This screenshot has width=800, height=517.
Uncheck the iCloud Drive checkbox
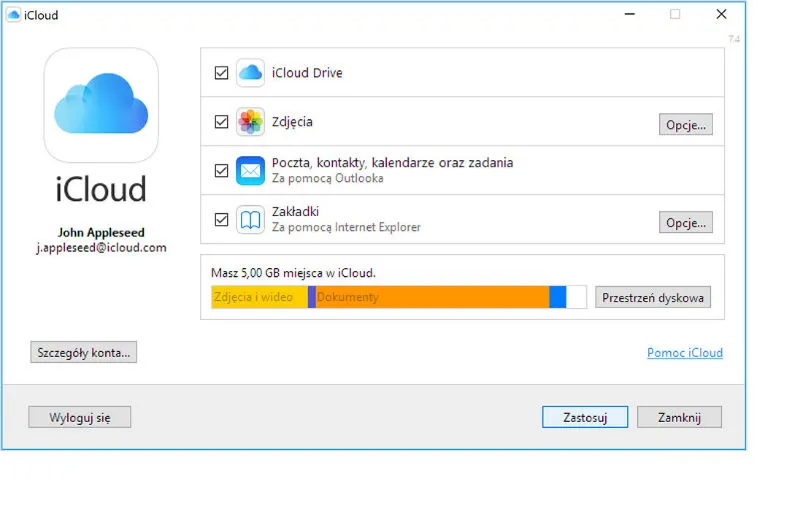pos(221,73)
